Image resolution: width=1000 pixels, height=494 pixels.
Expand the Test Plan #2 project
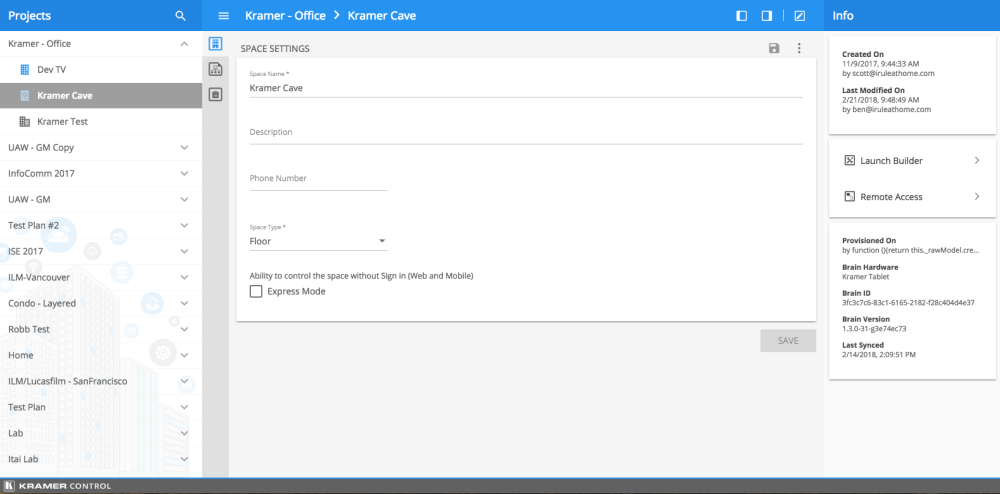click(x=184, y=226)
